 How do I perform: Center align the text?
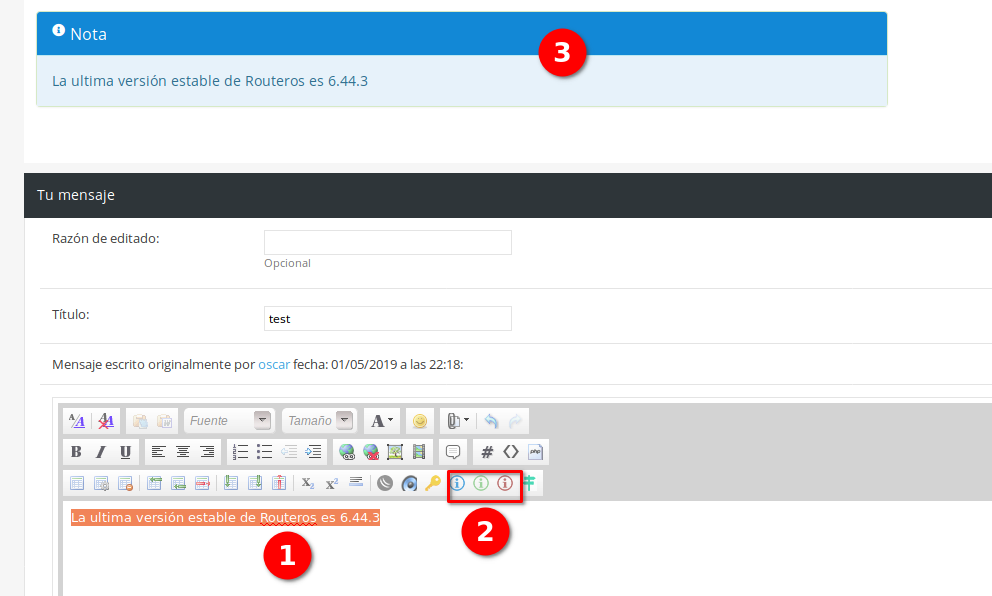[183, 452]
